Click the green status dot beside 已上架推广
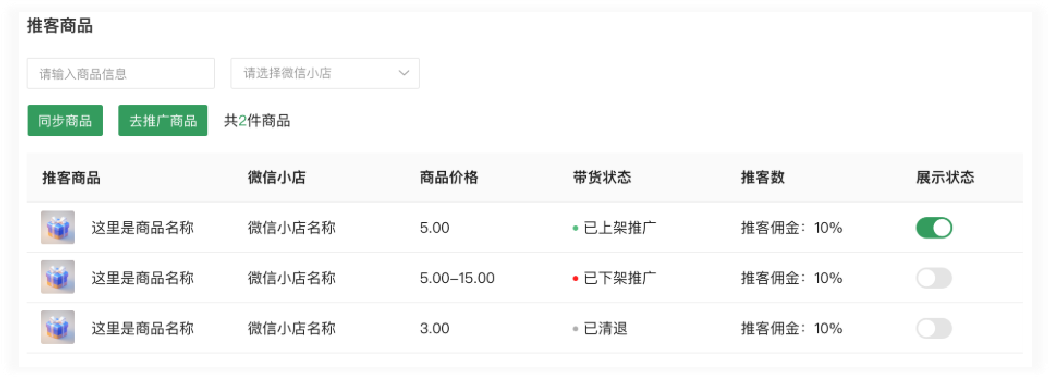Viewport: 1051px width, 380px height. pos(575,228)
